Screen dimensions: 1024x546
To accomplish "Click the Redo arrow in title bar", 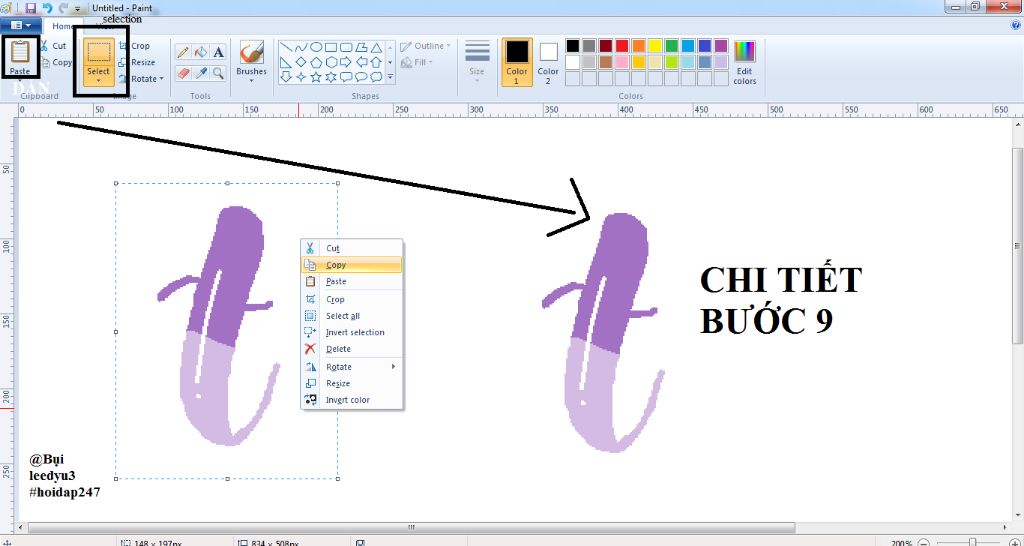I will pyautogui.click(x=63, y=8).
